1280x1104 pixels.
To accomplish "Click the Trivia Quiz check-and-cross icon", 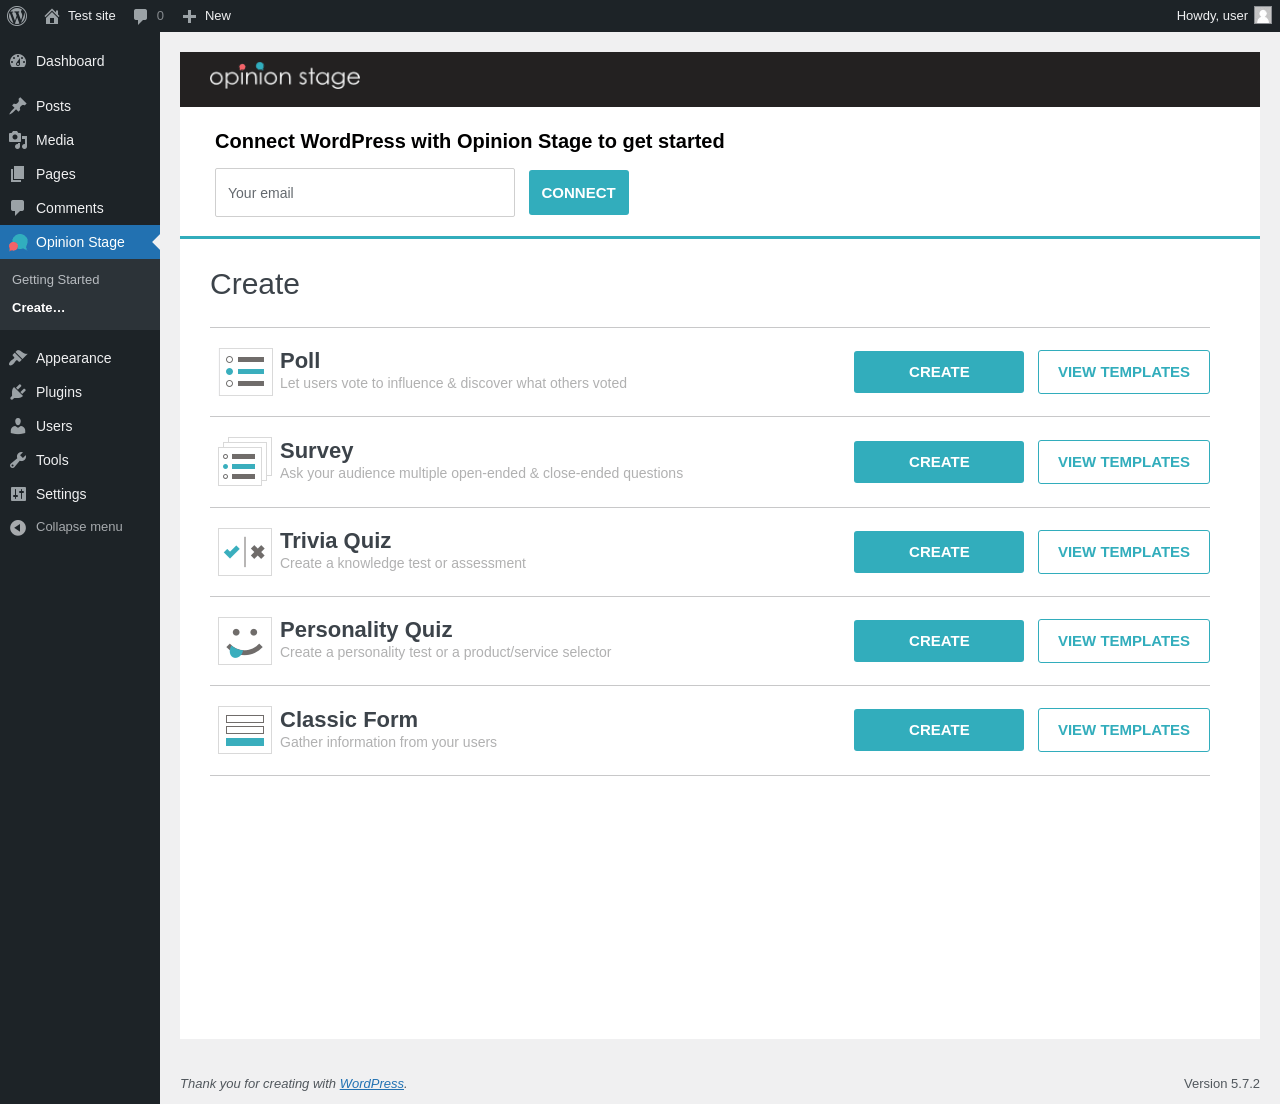I will click(x=245, y=552).
